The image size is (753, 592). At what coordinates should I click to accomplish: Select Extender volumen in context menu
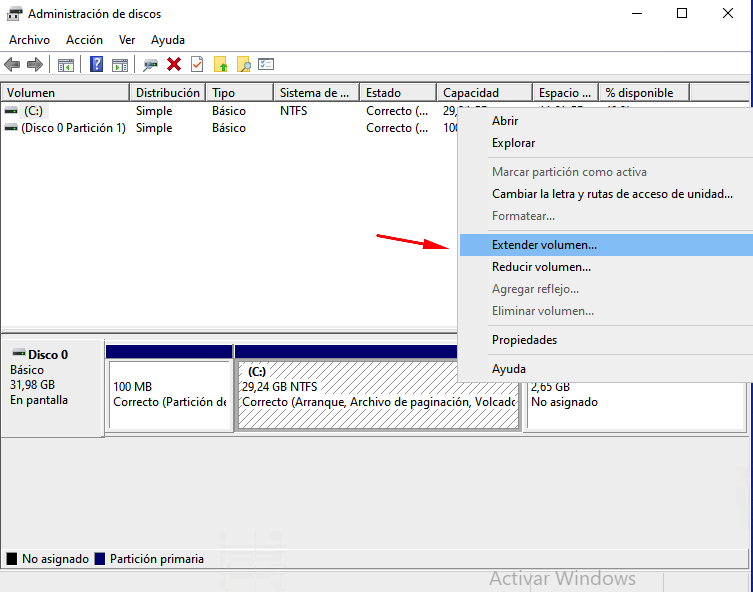[606, 245]
